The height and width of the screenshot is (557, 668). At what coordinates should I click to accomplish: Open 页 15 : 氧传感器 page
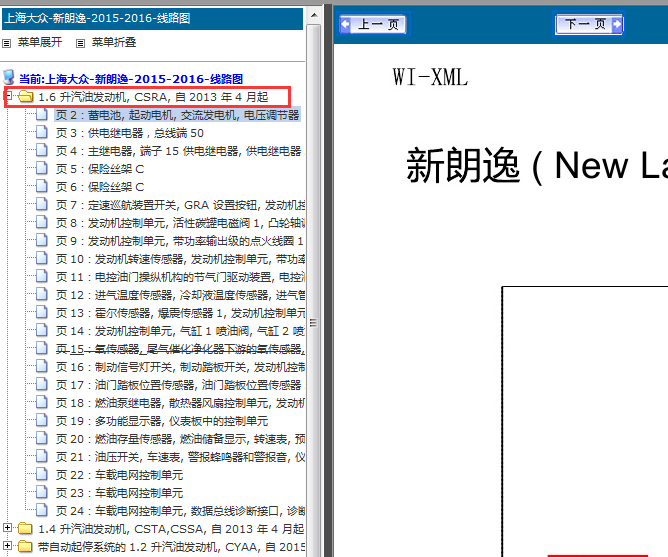click(x=179, y=349)
